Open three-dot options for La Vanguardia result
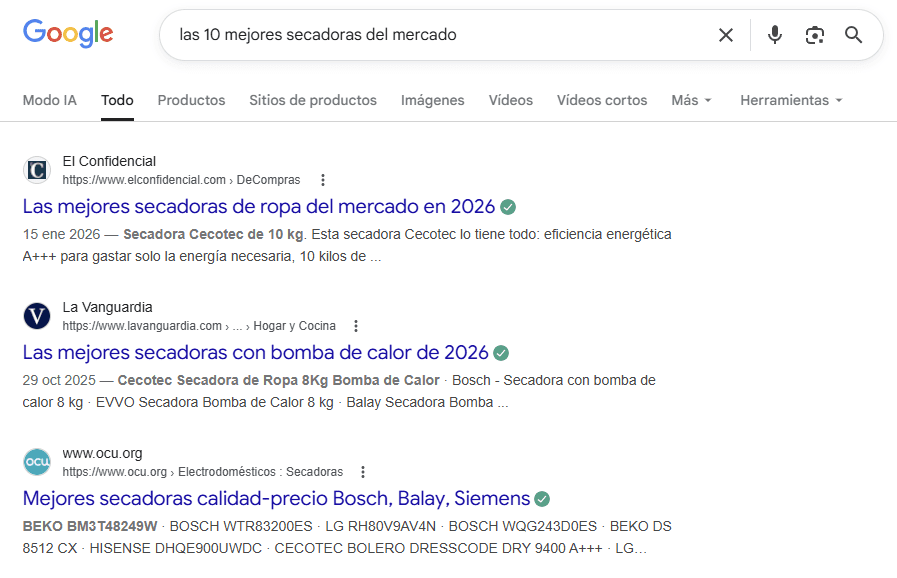This screenshot has width=897, height=578. [356, 325]
